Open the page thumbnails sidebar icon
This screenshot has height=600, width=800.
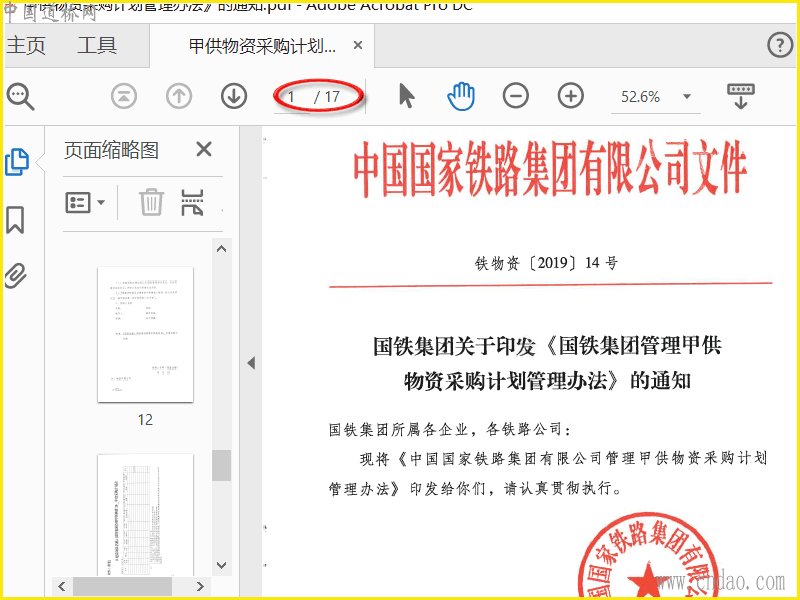click(x=17, y=162)
